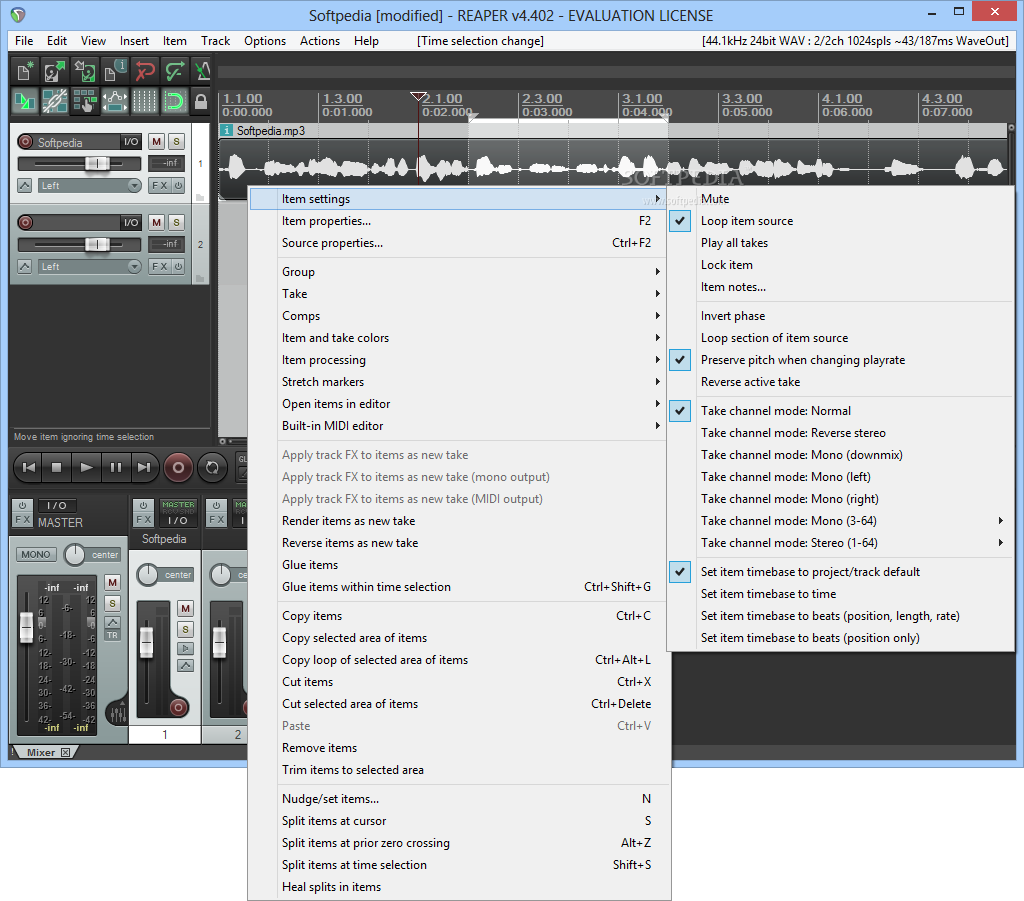The width and height of the screenshot is (1024, 901).
Task: Toggle the metronome icon
Action: tap(202, 71)
